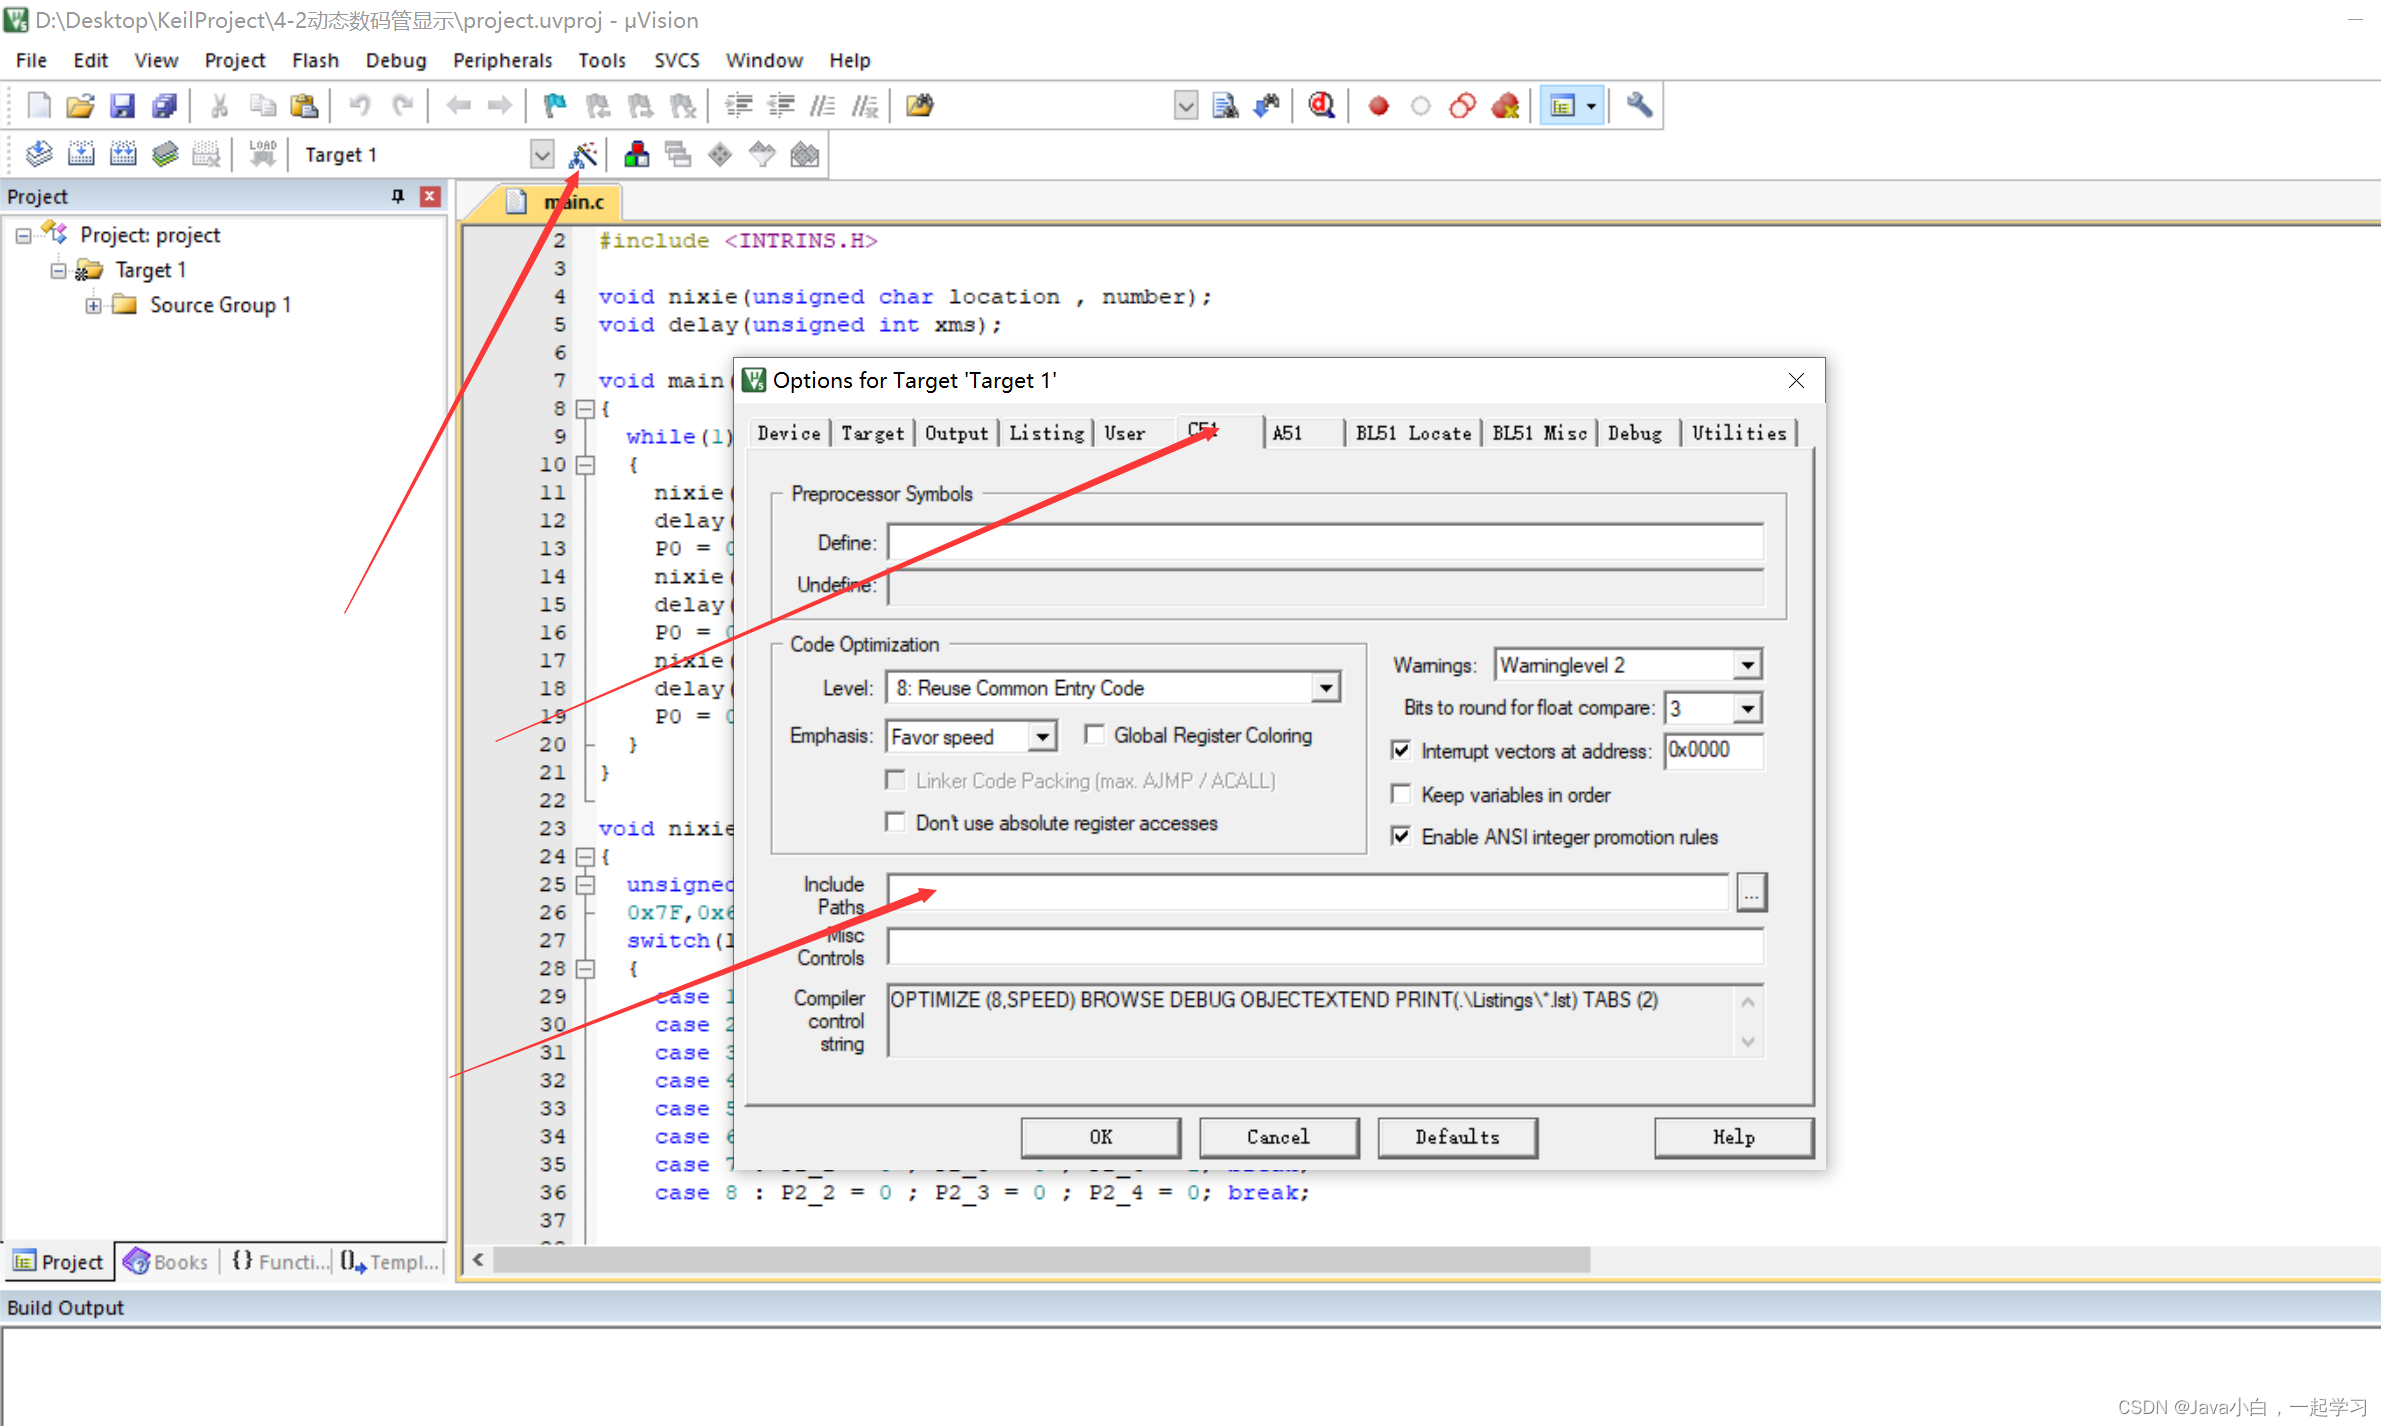Open the Peripherals menu
This screenshot has width=2381, height=1426.
click(x=502, y=60)
